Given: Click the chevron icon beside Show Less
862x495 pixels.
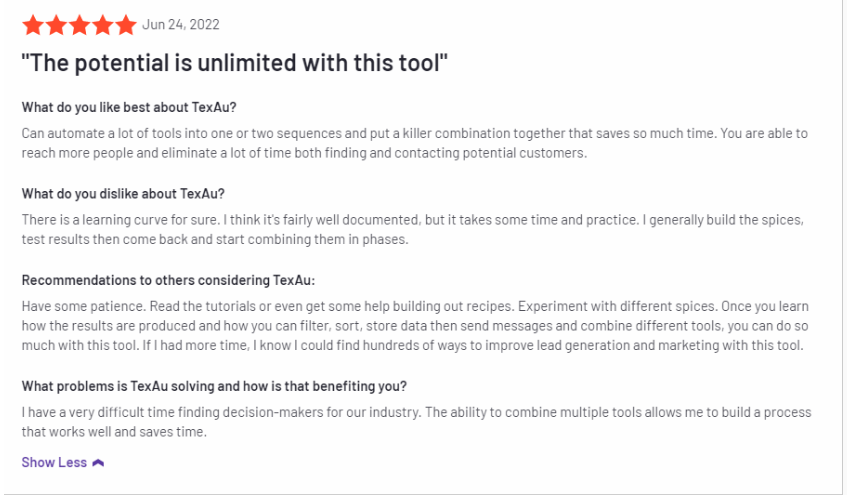Looking at the screenshot, I should [x=98, y=463].
